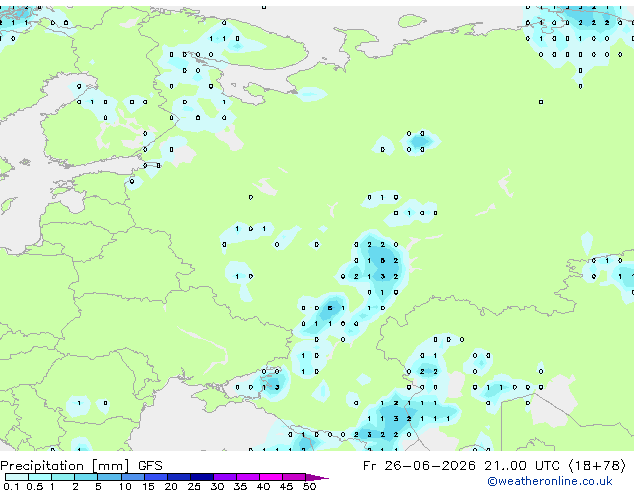This screenshot has height=490, width=634.
Task: Click the 1–2 mm legend color swatch
Action: pos(63,477)
